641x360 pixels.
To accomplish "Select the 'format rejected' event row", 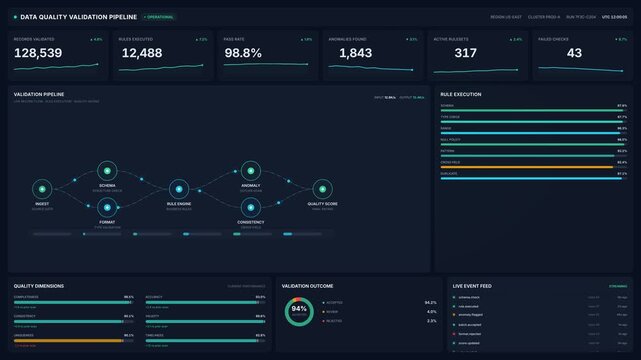I will (540, 334).
